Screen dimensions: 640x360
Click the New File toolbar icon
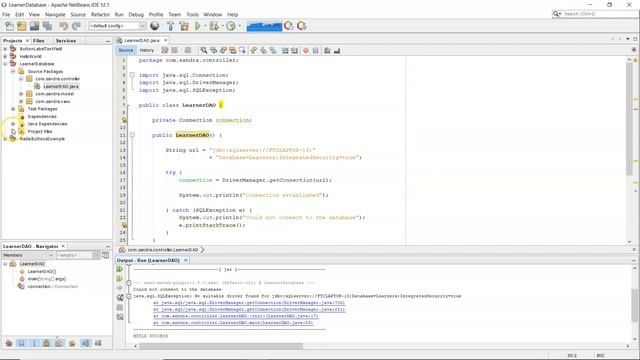9,26
